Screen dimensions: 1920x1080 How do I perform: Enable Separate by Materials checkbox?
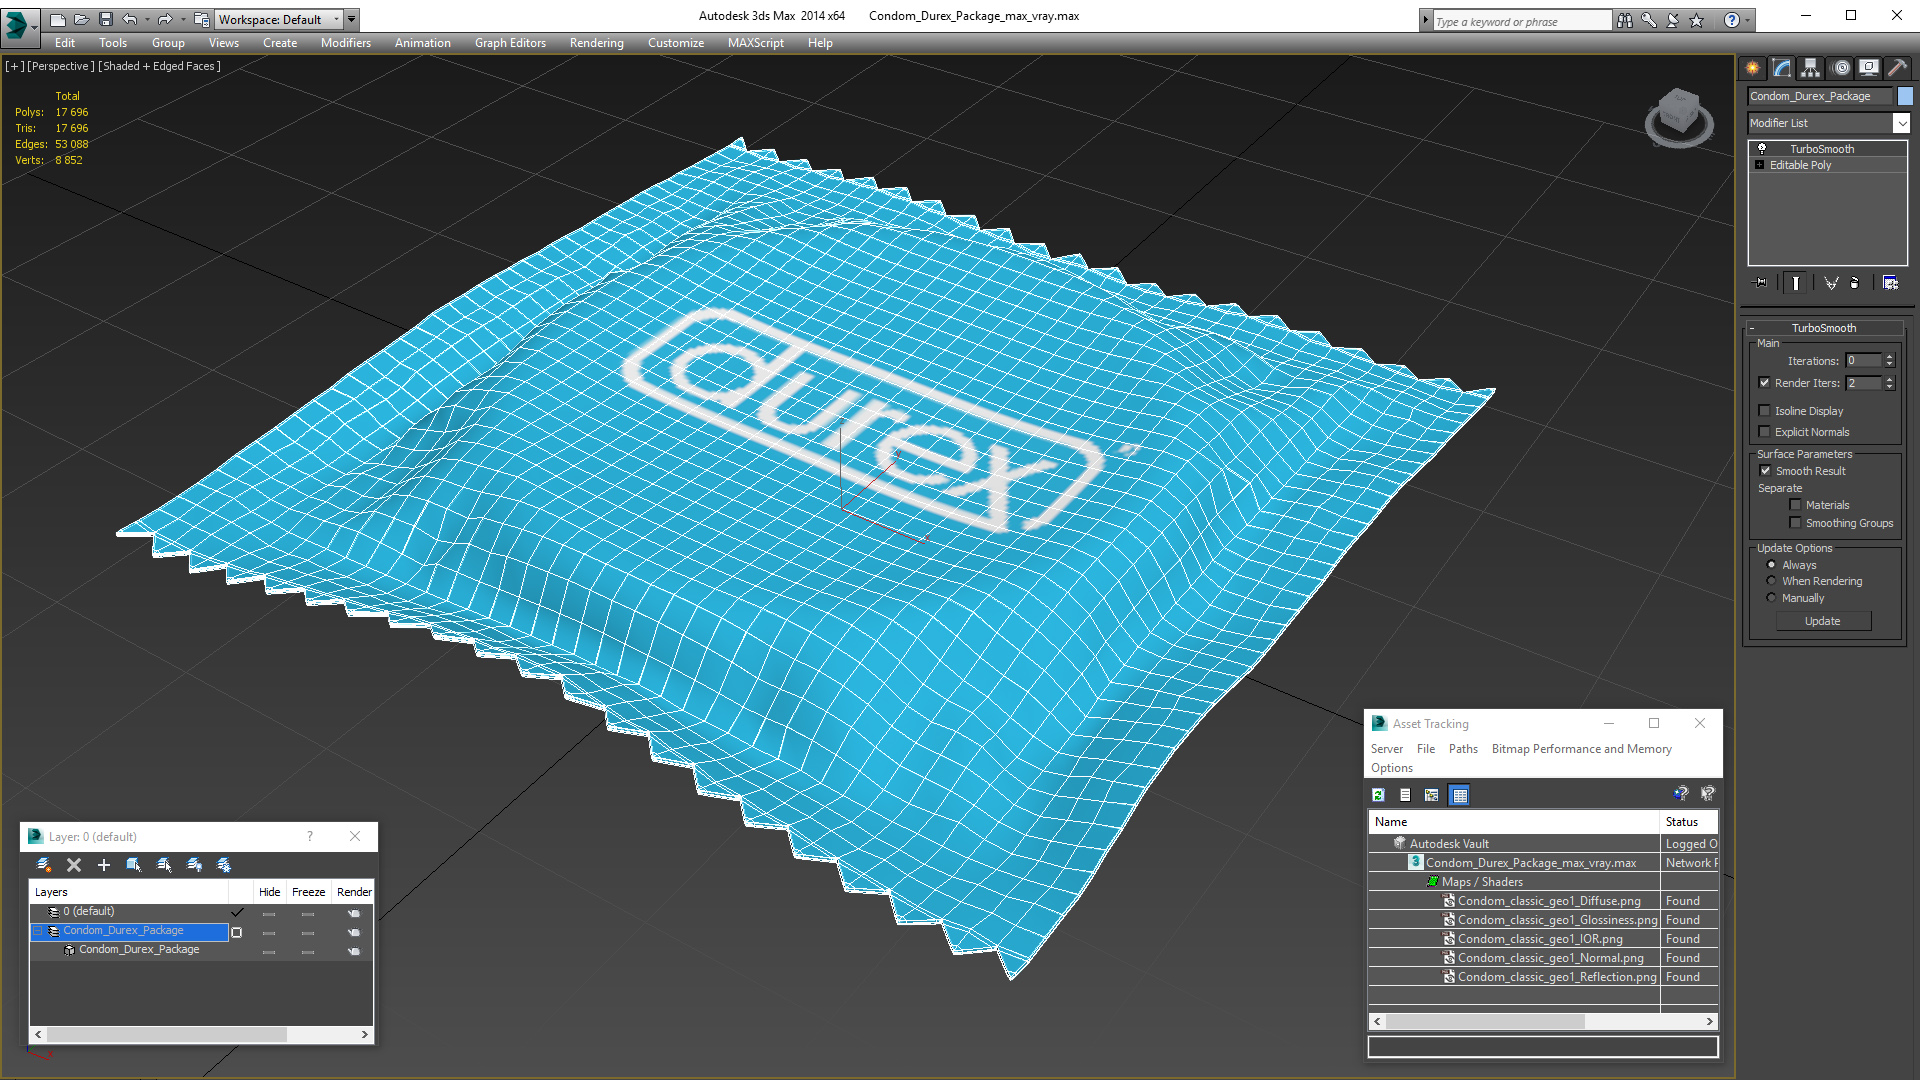[x=1795, y=505]
